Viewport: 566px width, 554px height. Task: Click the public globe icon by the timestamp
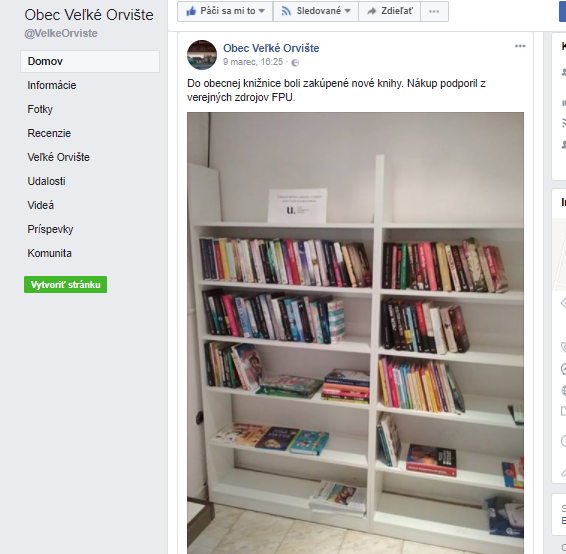click(295, 62)
